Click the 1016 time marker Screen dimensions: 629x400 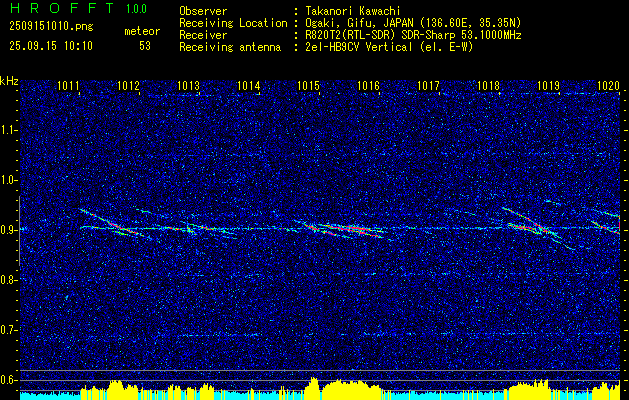(x=368, y=85)
